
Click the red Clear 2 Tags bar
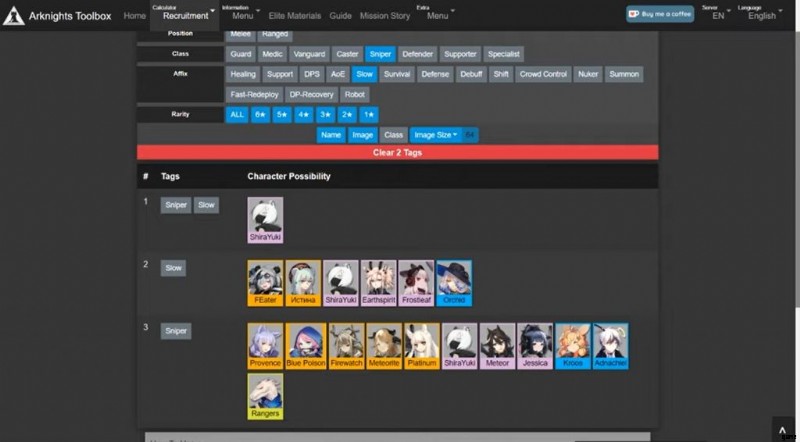click(x=398, y=152)
